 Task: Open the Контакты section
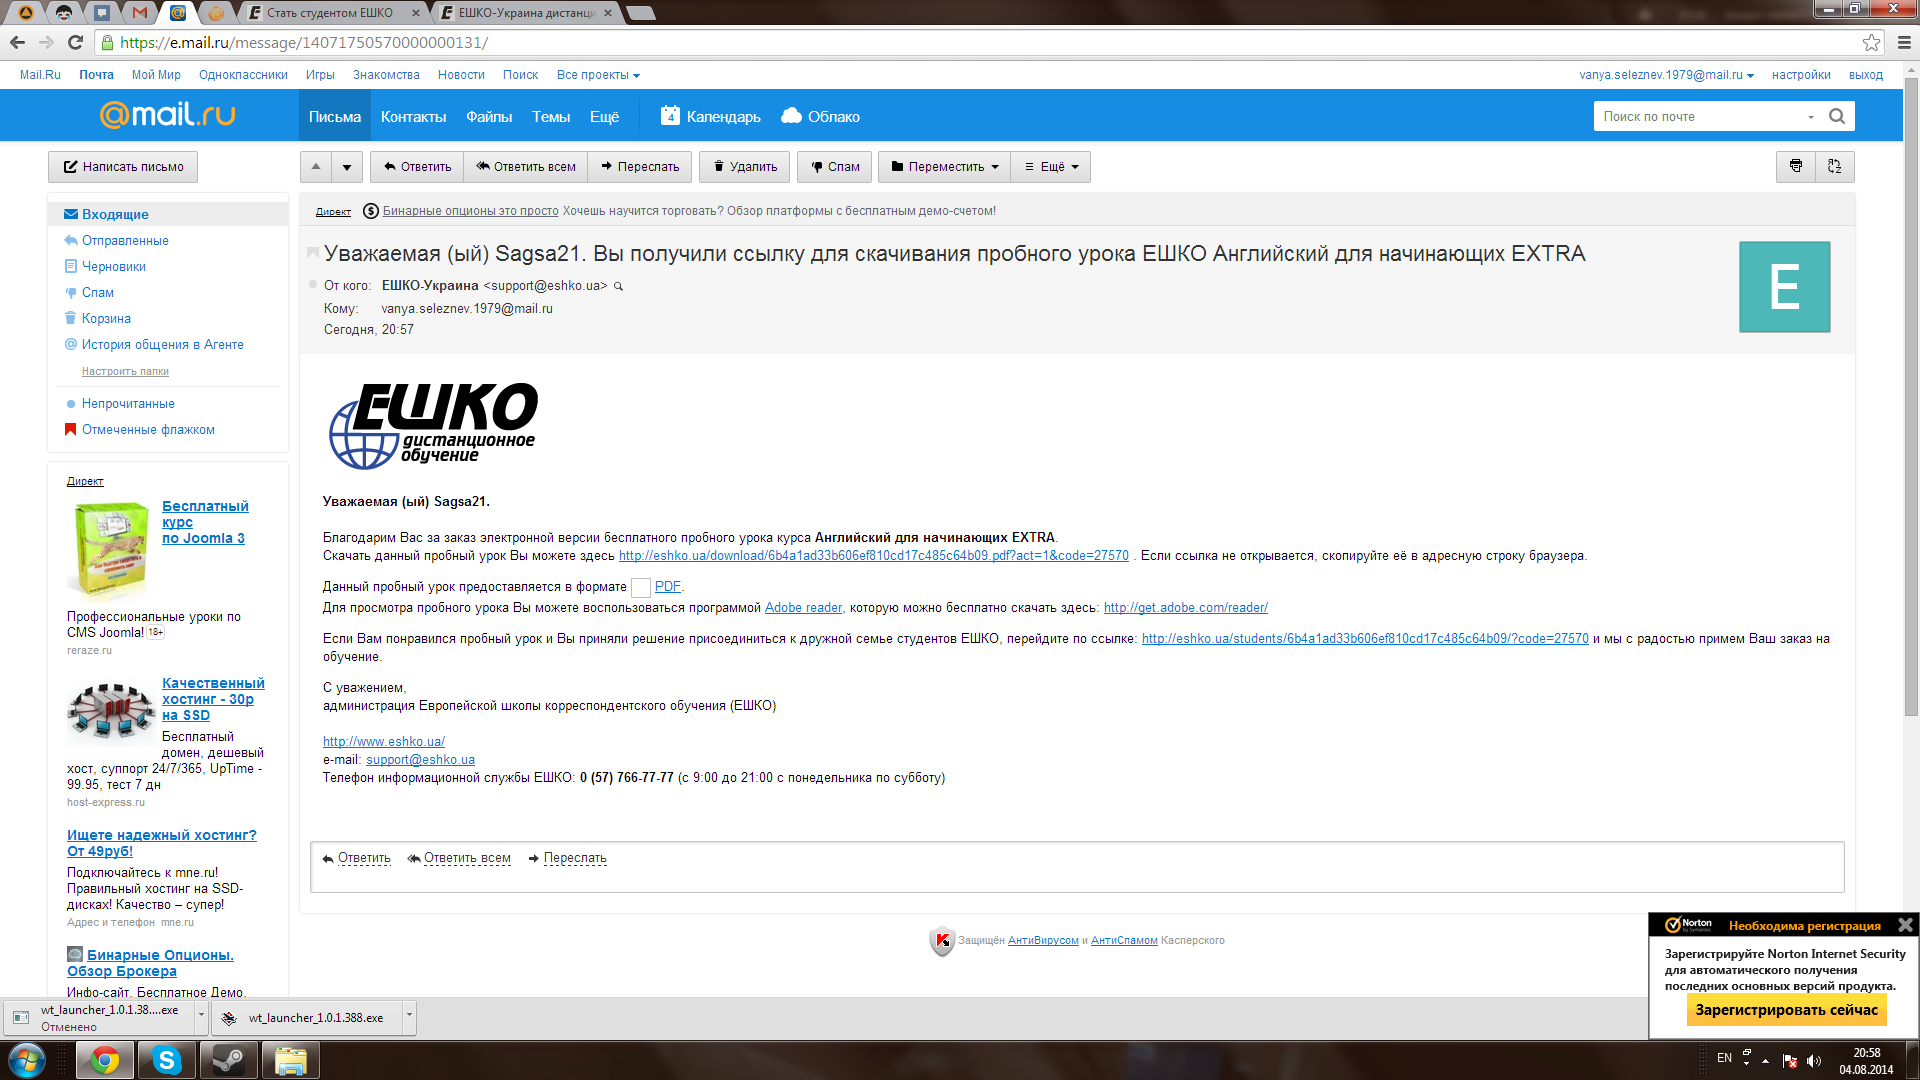point(413,116)
